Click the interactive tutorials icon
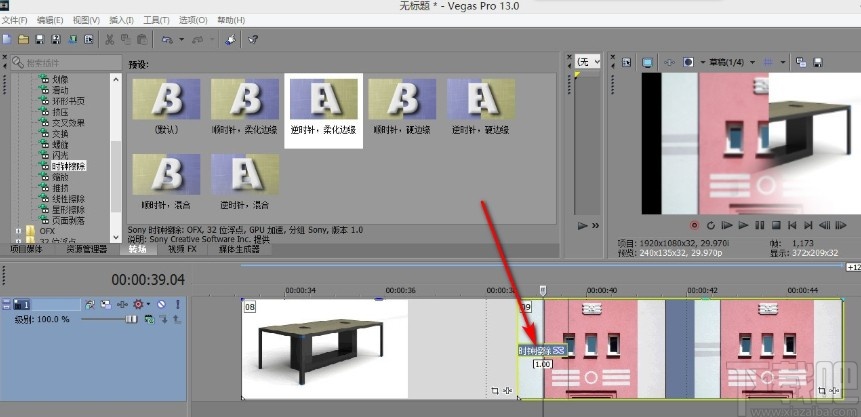Image resolution: width=861 pixels, height=417 pixels. coord(231,40)
